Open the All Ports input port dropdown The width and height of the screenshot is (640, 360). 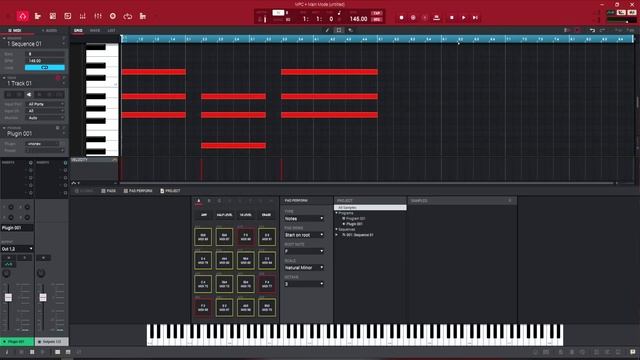45,104
